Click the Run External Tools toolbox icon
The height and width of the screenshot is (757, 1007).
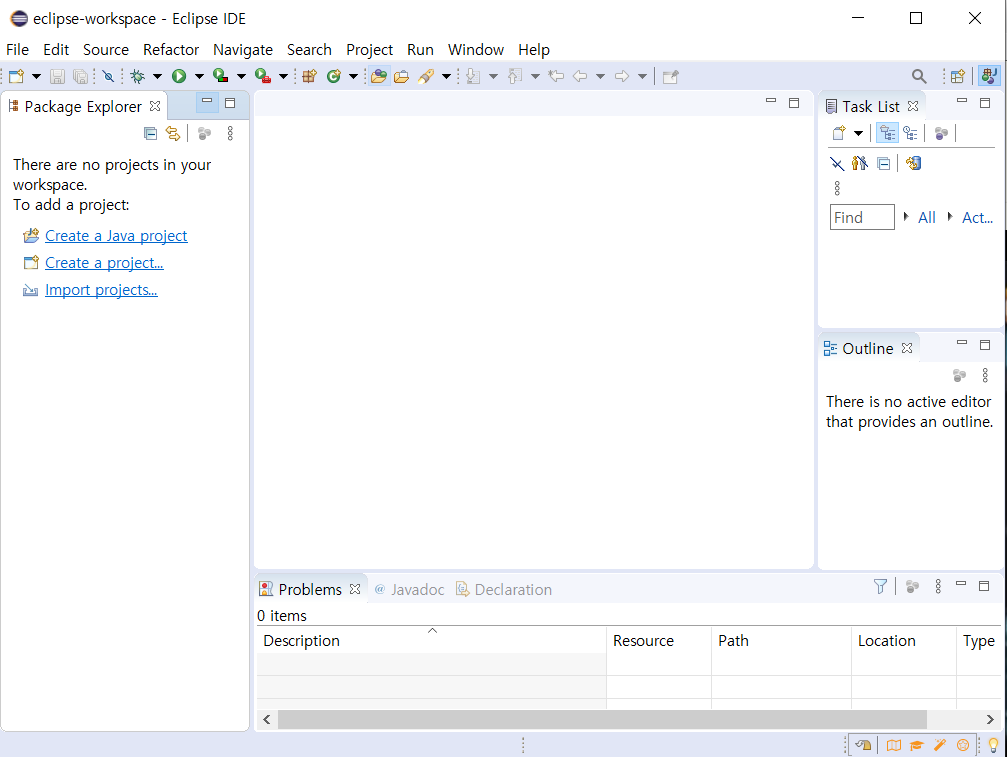click(263, 76)
